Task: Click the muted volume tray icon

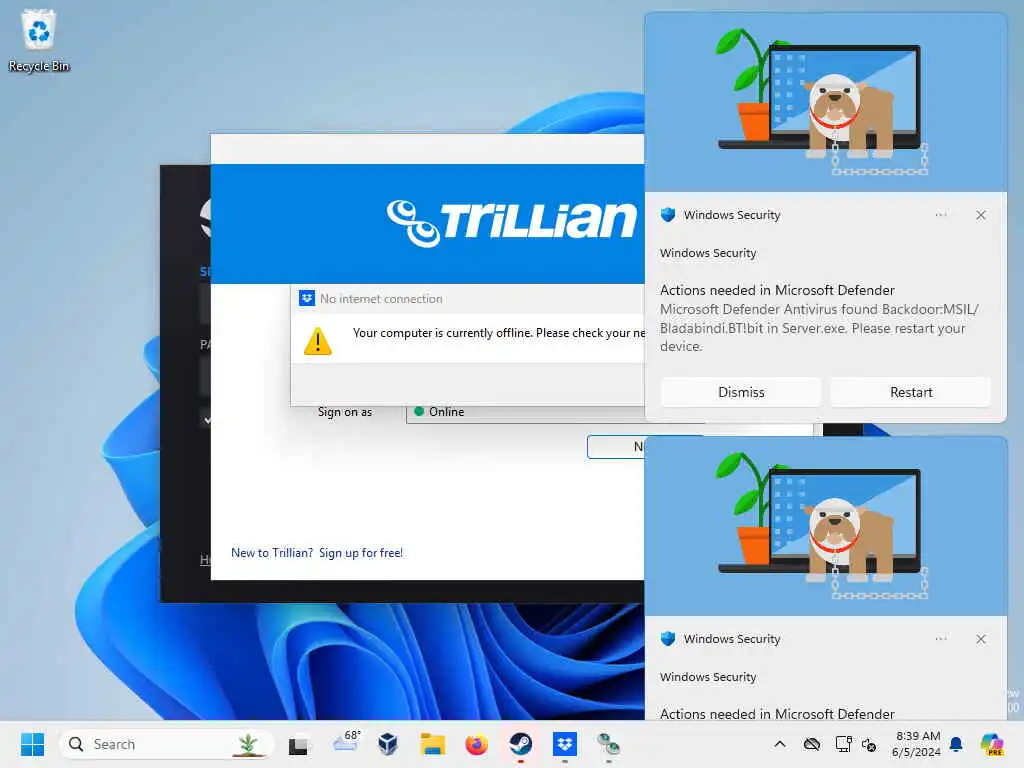Action: pos(869,744)
